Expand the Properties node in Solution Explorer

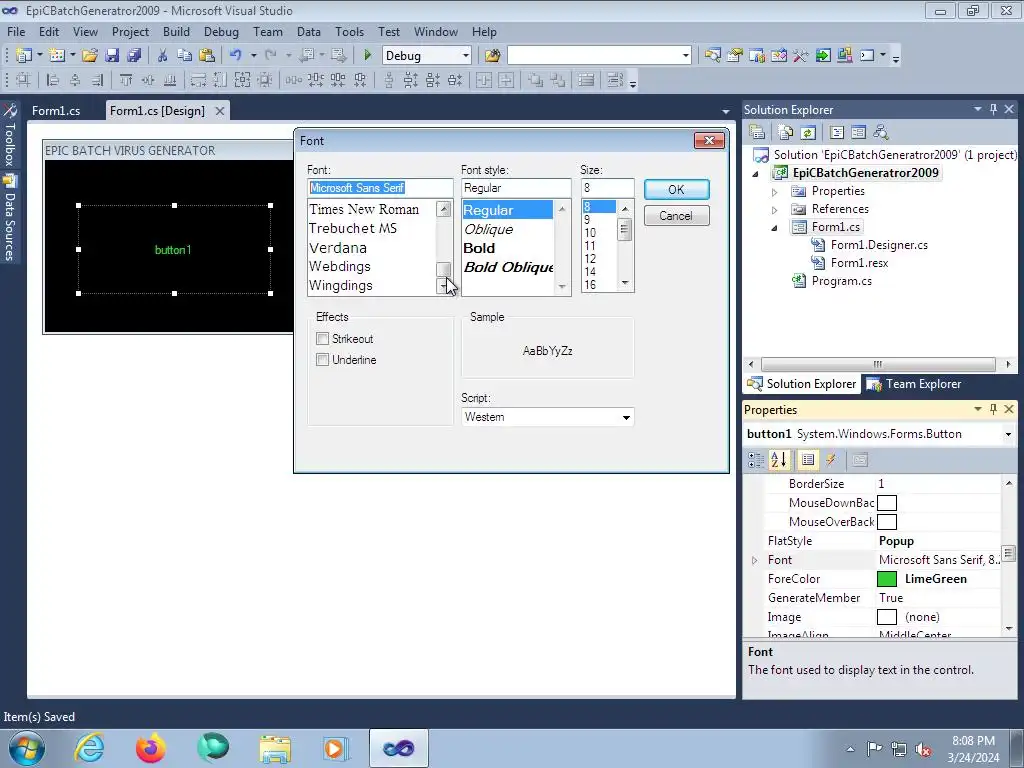(775, 192)
